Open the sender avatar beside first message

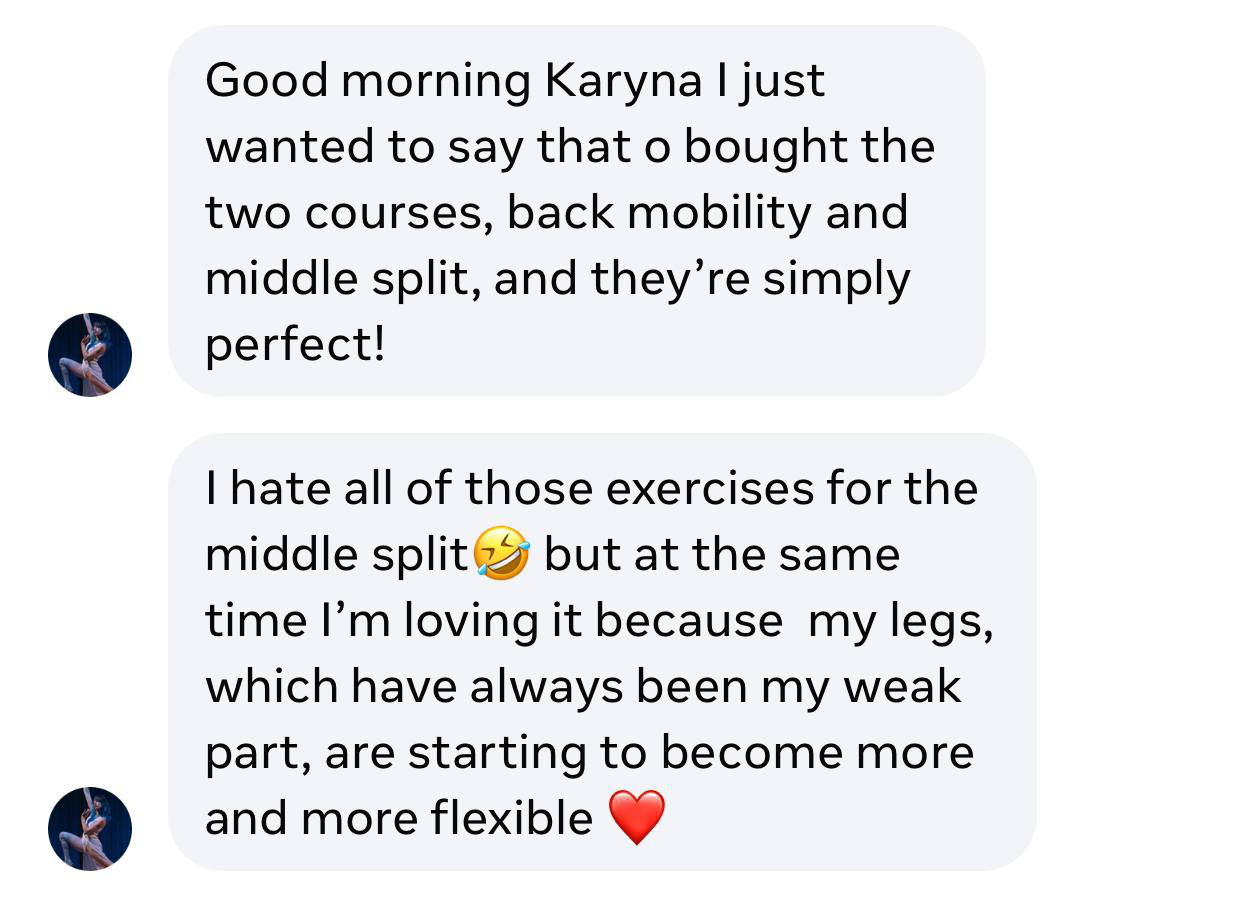[90, 355]
